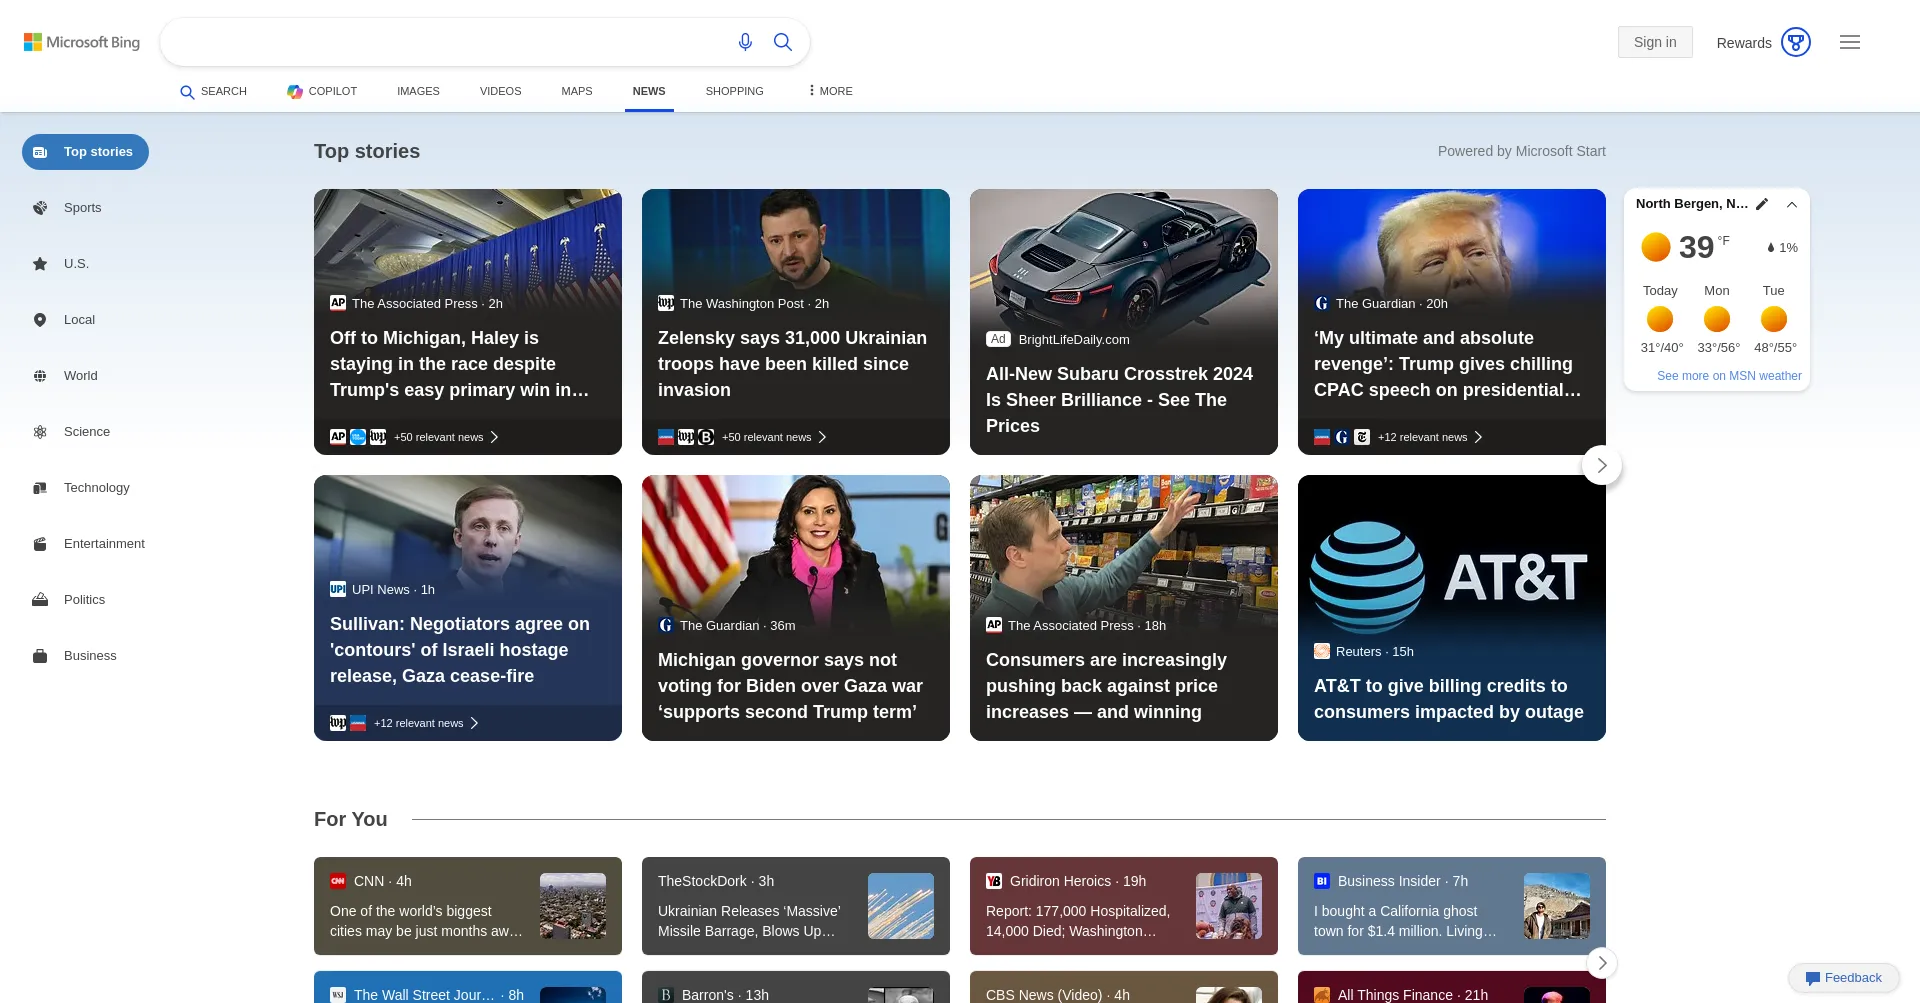Show next Top stories with arrow
The width and height of the screenshot is (1920, 1003).
pyautogui.click(x=1602, y=465)
